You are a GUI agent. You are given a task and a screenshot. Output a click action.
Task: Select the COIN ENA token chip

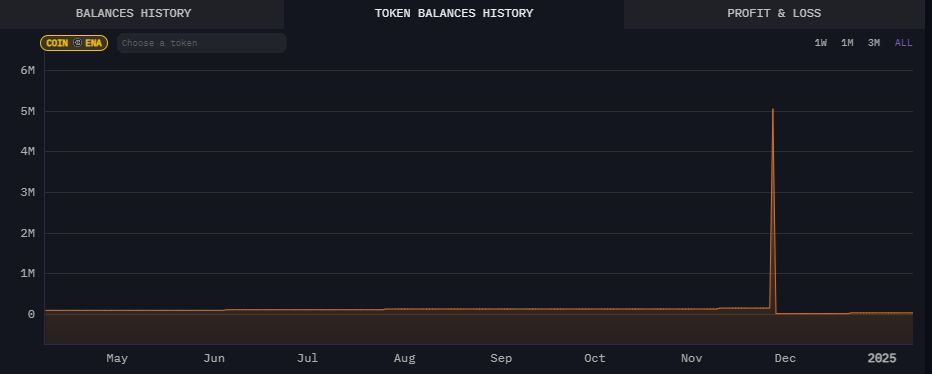74,43
